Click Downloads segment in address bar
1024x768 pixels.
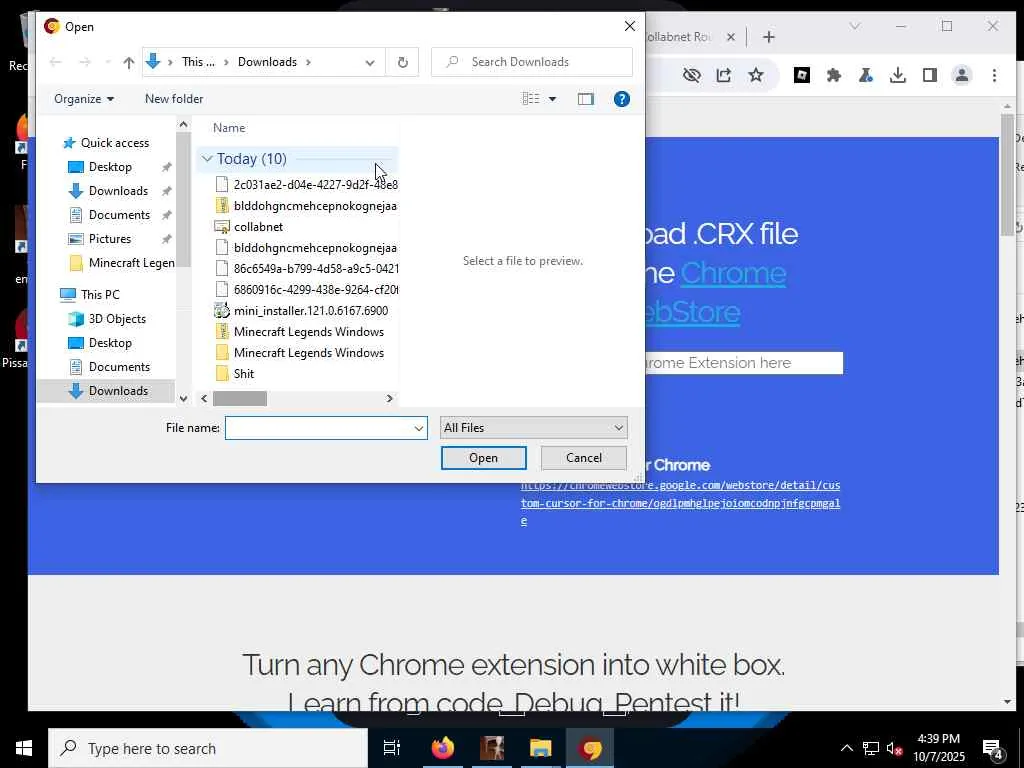[267, 62]
